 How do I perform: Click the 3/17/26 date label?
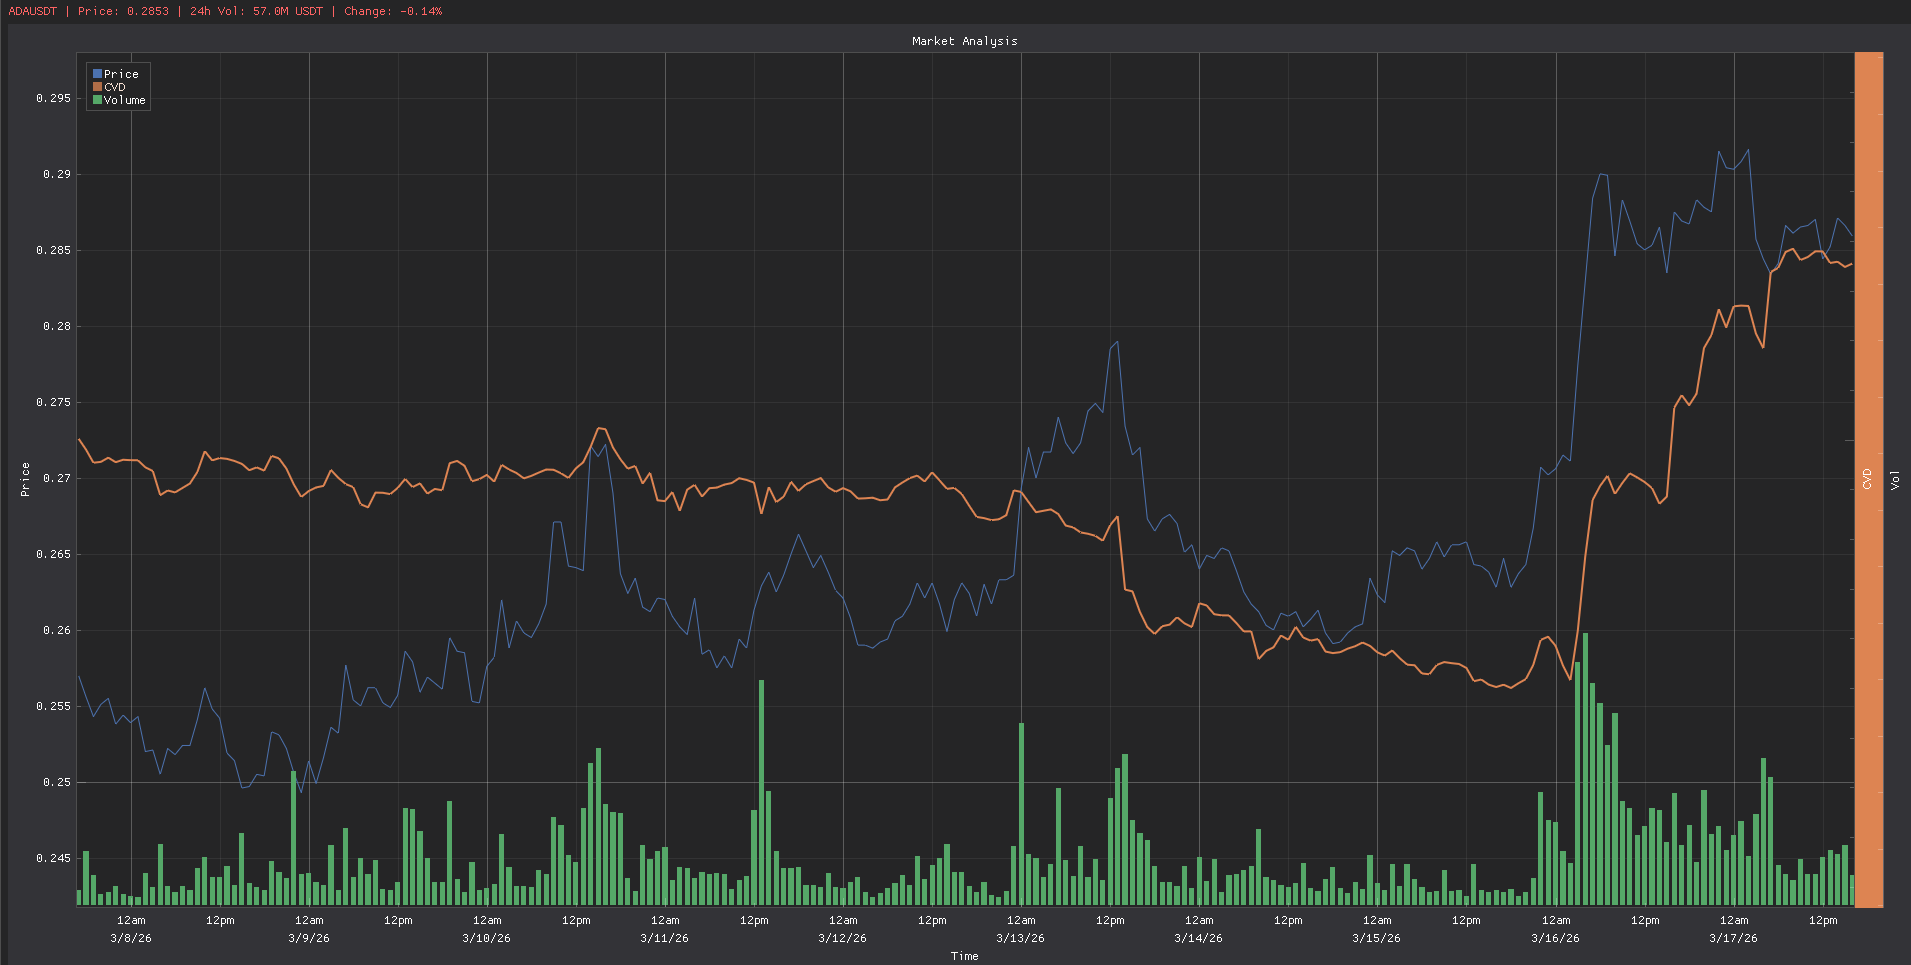point(1734,938)
